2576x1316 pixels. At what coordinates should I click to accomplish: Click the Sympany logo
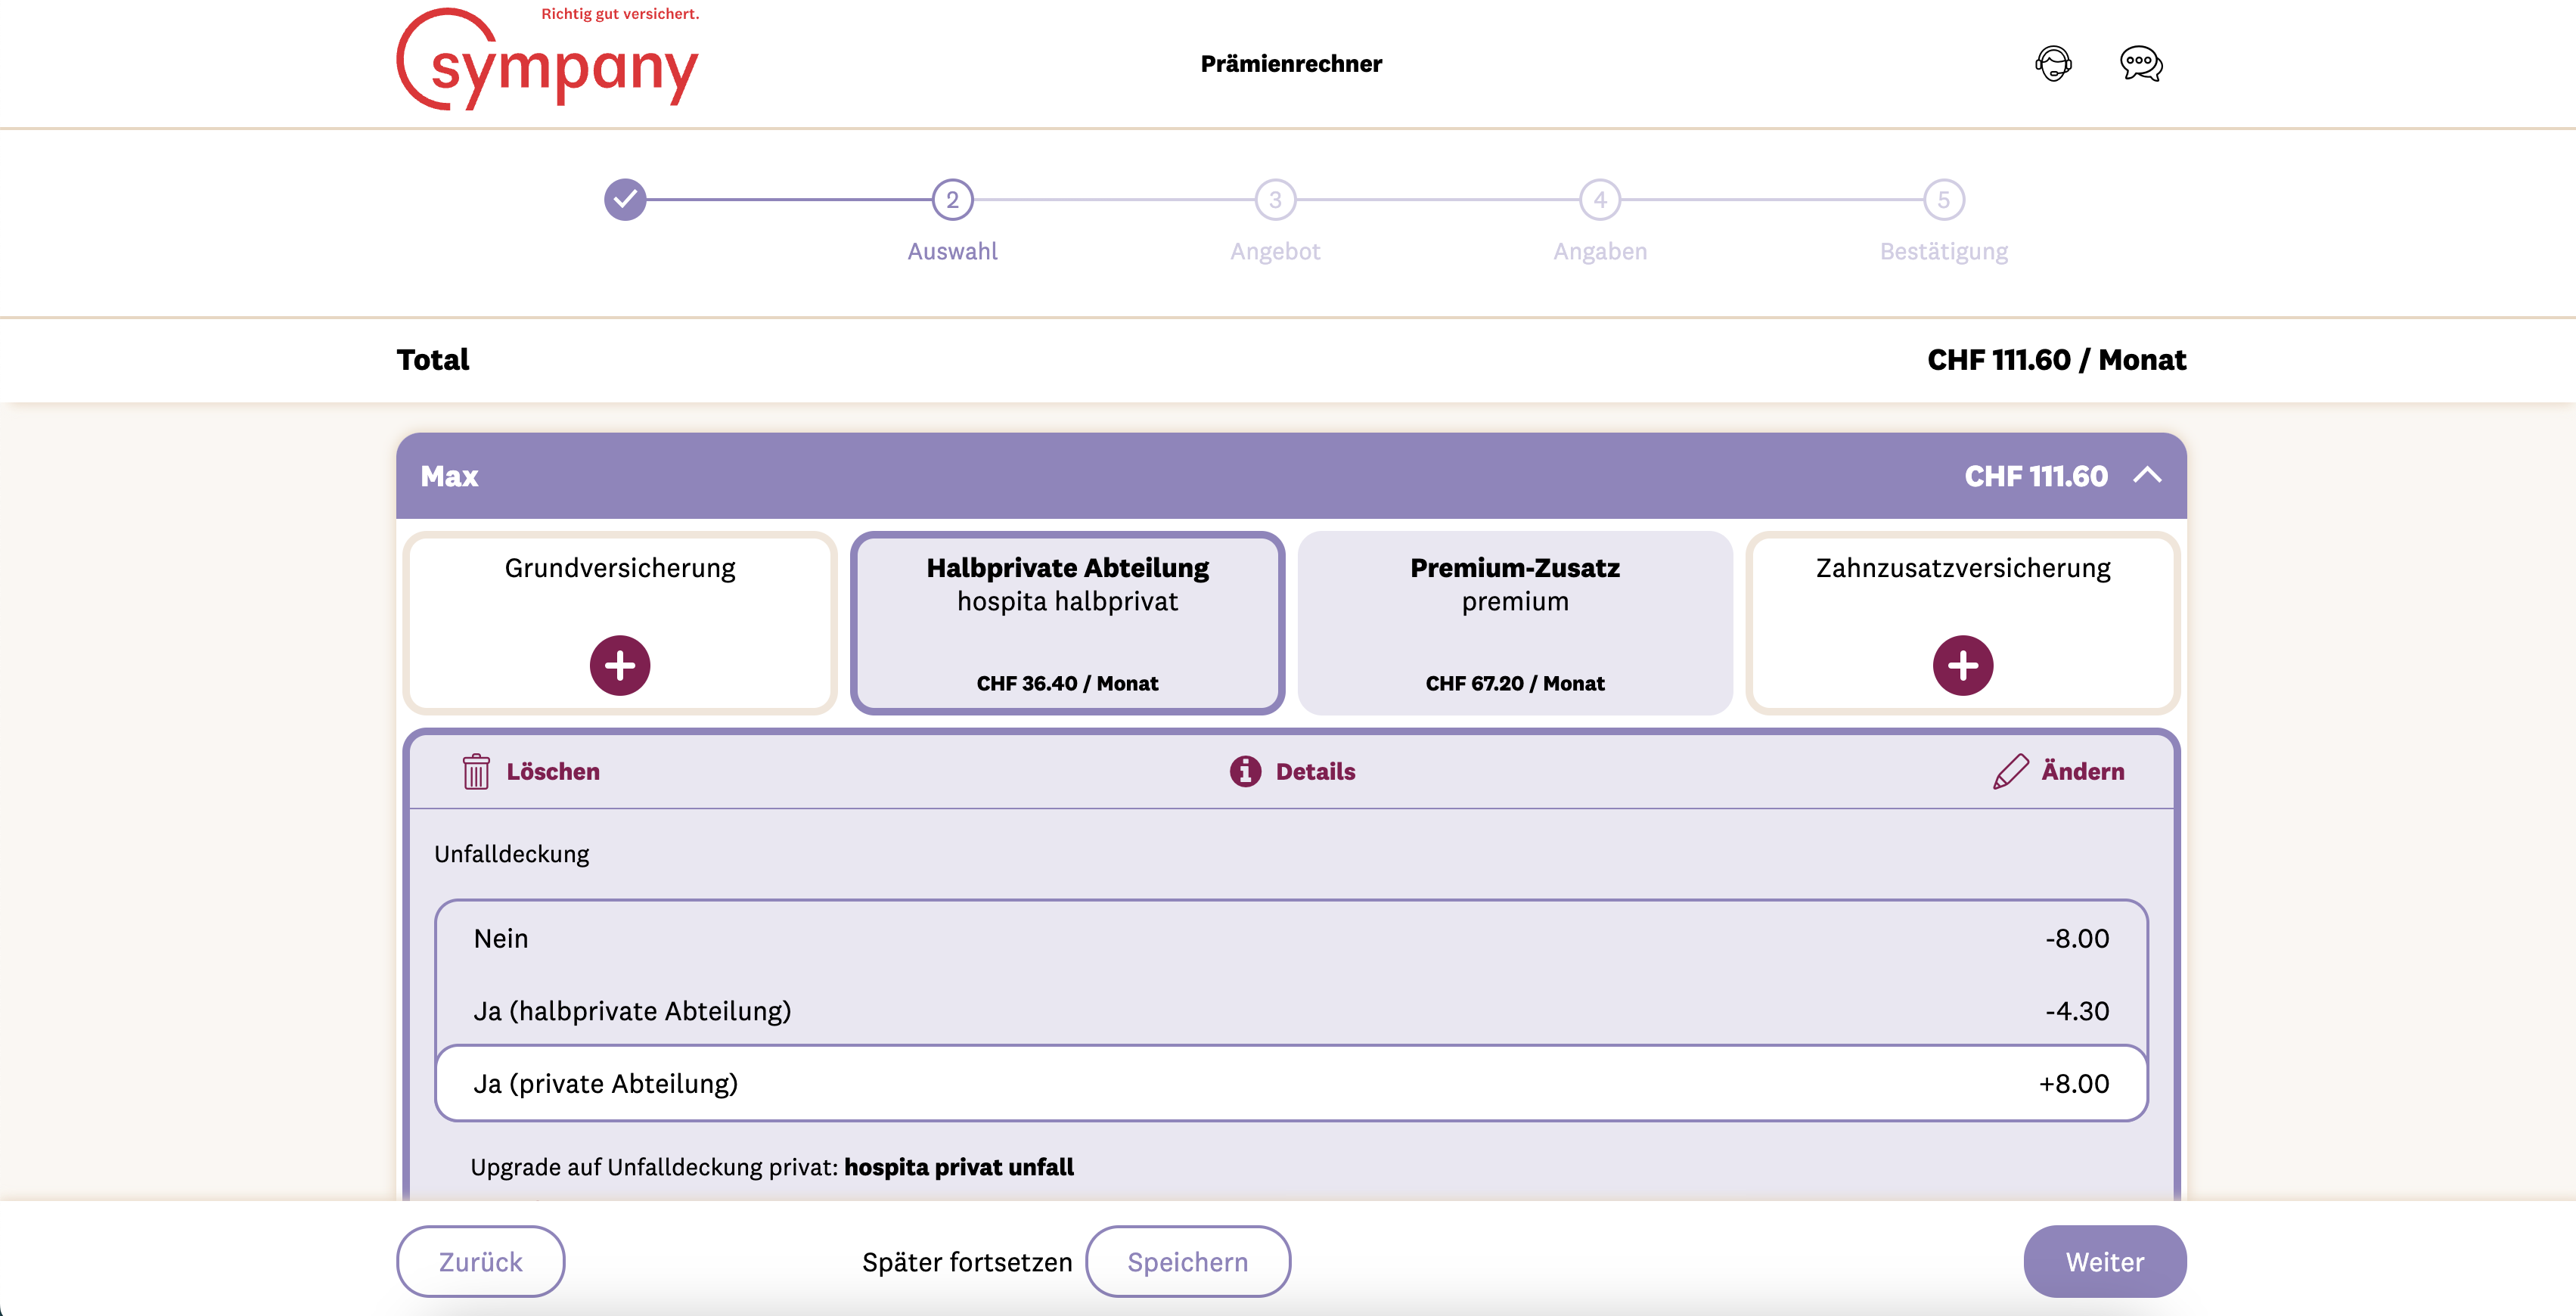(548, 62)
